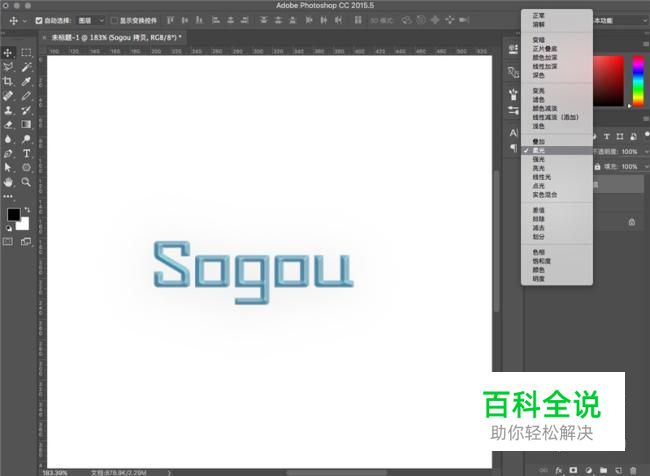Open the opacity 100% dropdown arrow
Screen dimensions: 650x476
[x=646, y=152]
